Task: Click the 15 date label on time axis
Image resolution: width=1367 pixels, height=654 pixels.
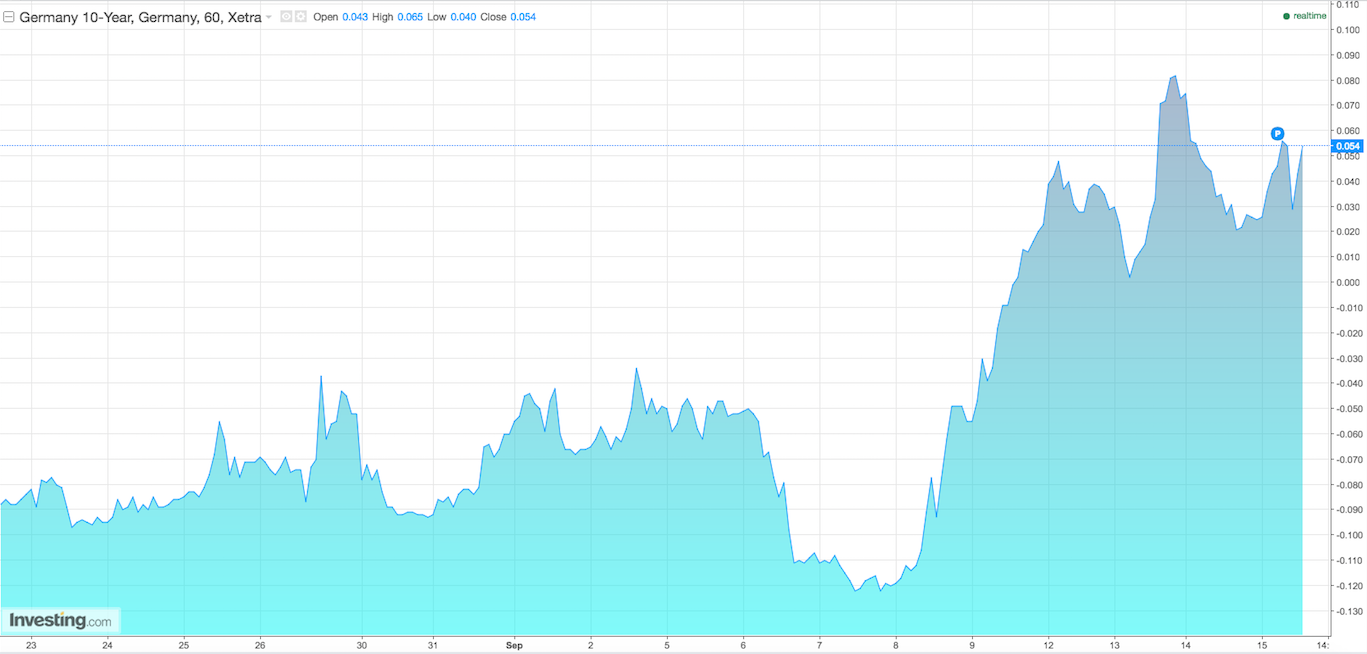Action: point(1262,645)
